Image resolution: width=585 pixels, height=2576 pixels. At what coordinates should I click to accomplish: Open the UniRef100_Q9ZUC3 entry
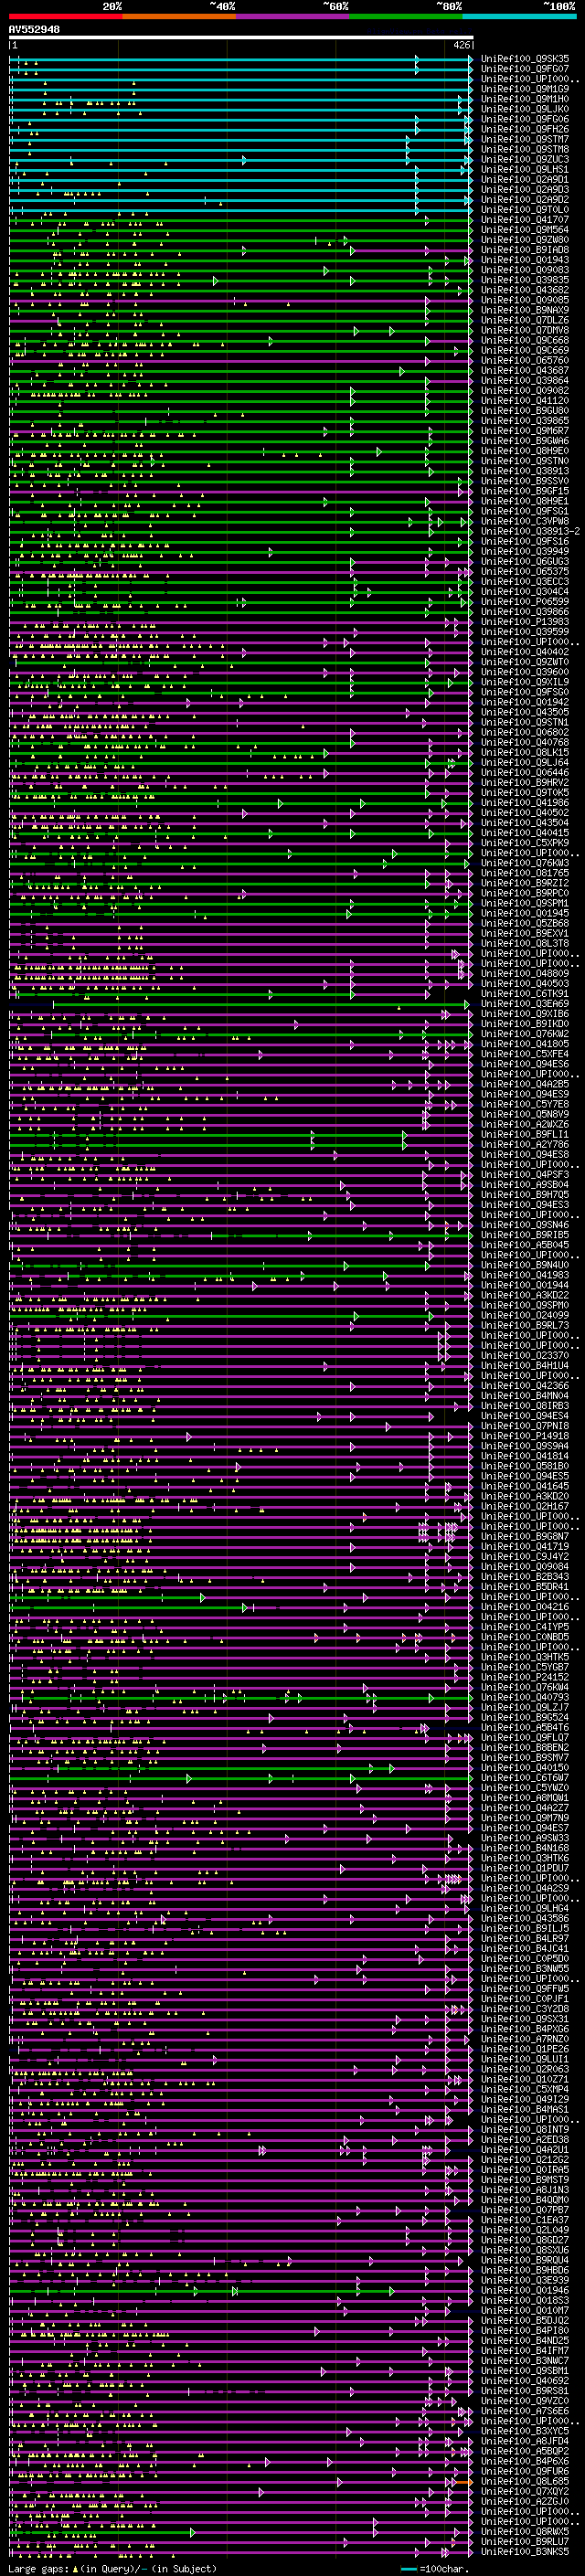tap(525, 159)
